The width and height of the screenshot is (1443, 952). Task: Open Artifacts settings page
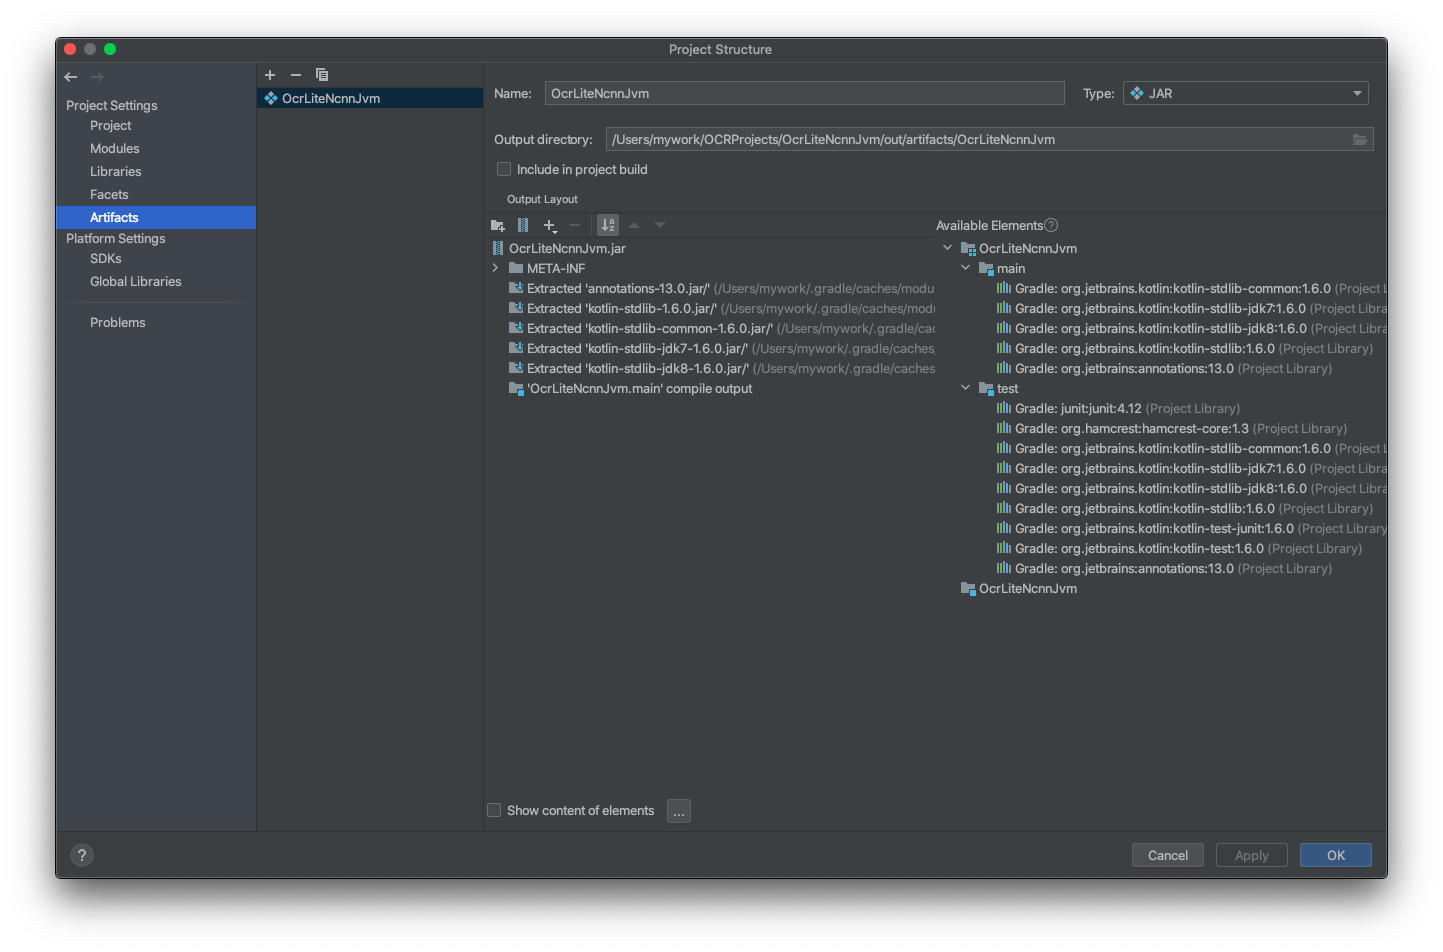(x=156, y=218)
